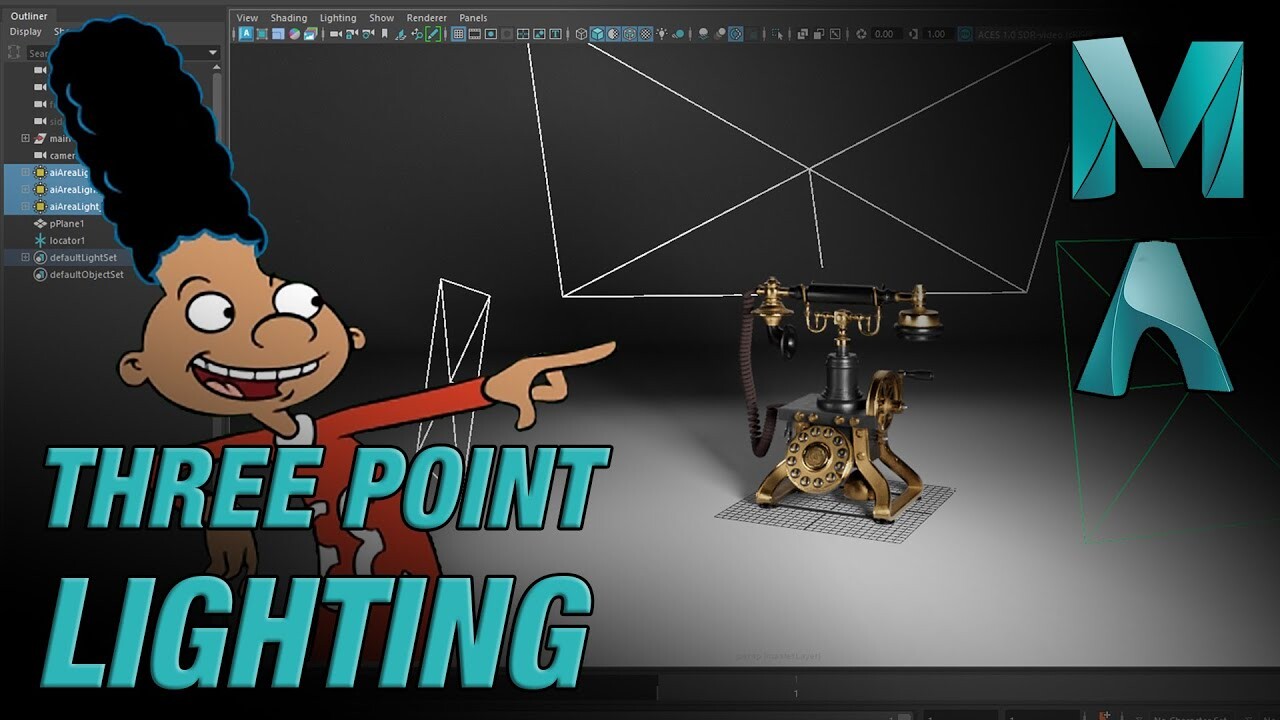Toggle the Safe Title display

click(x=556, y=34)
